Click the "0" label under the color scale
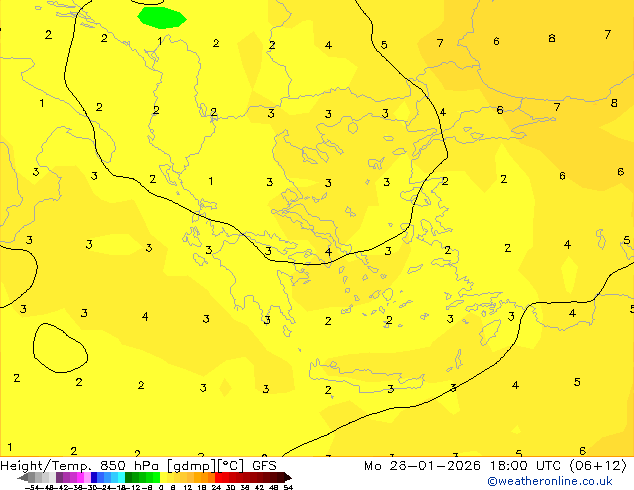The height and width of the screenshot is (490, 634). click(161, 487)
